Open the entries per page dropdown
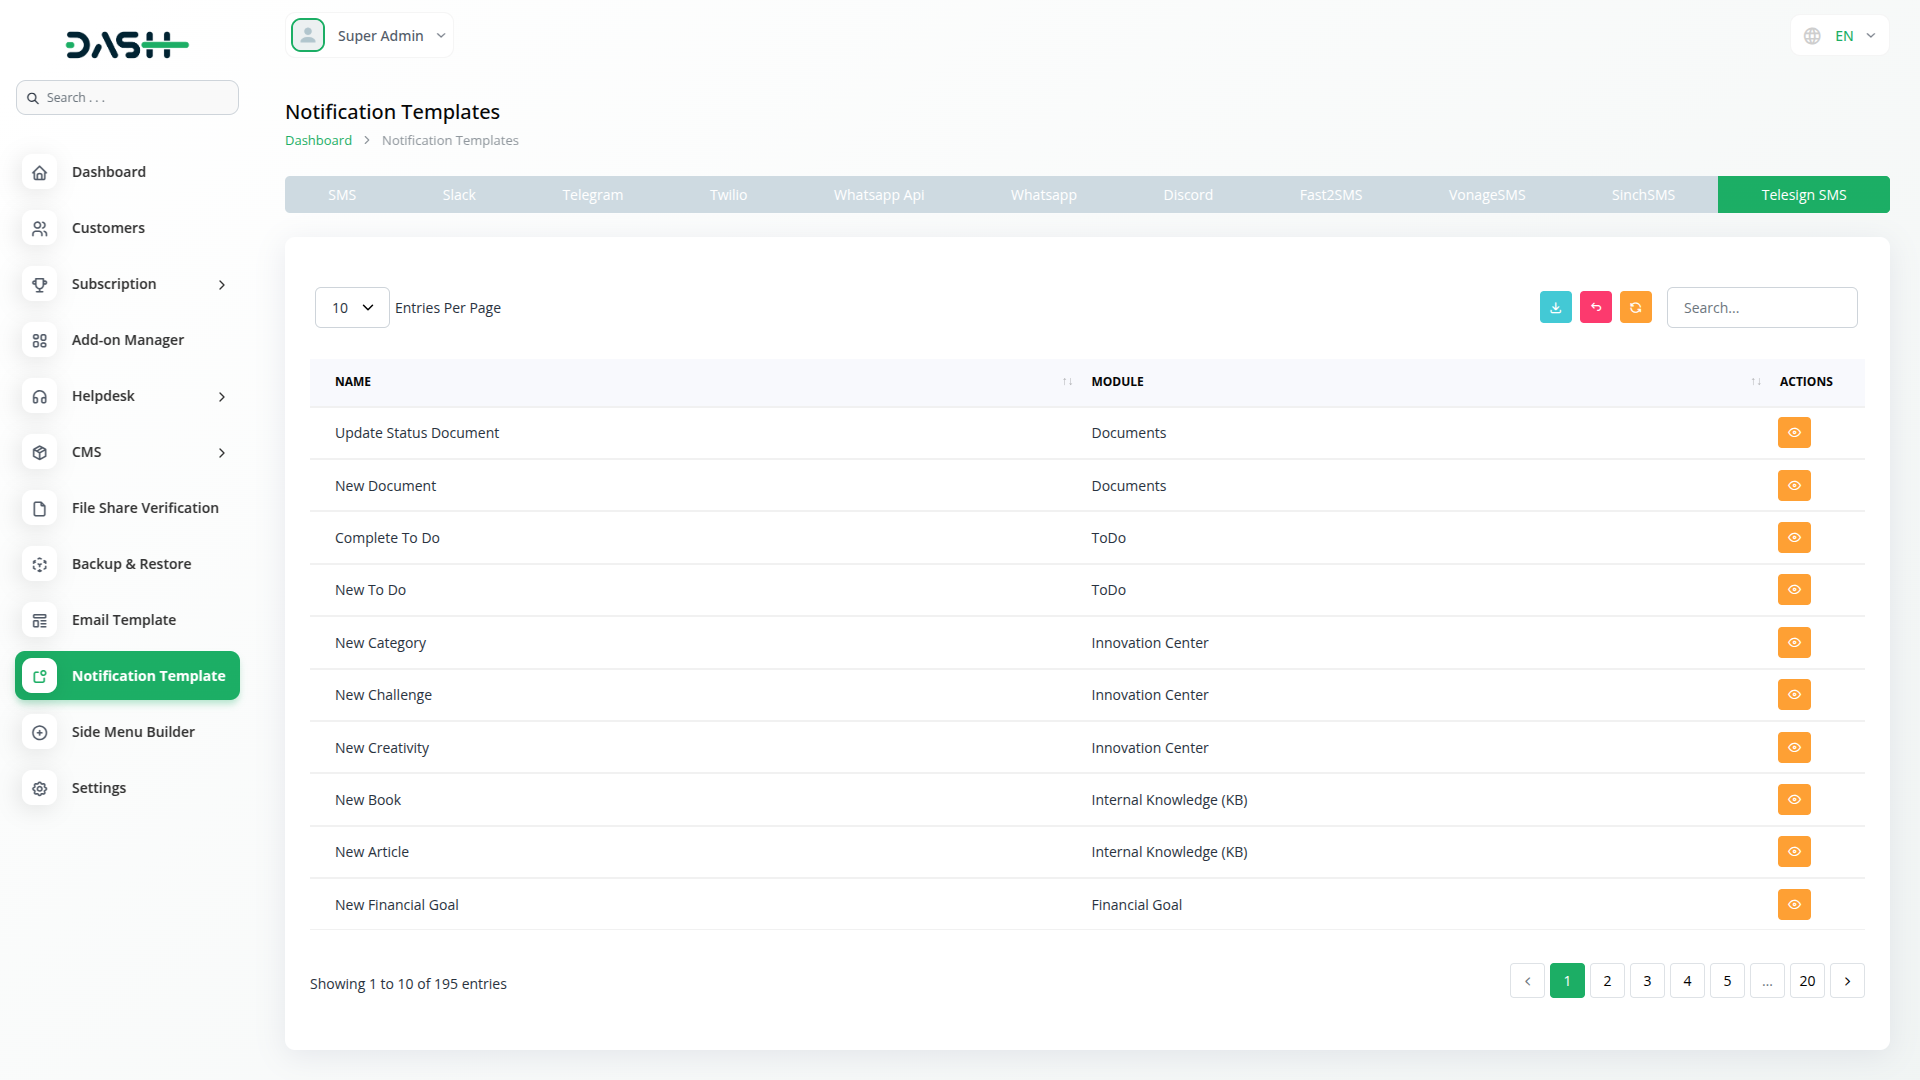The height and width of the screenshot is (1080, 1920). pos(352,308)
